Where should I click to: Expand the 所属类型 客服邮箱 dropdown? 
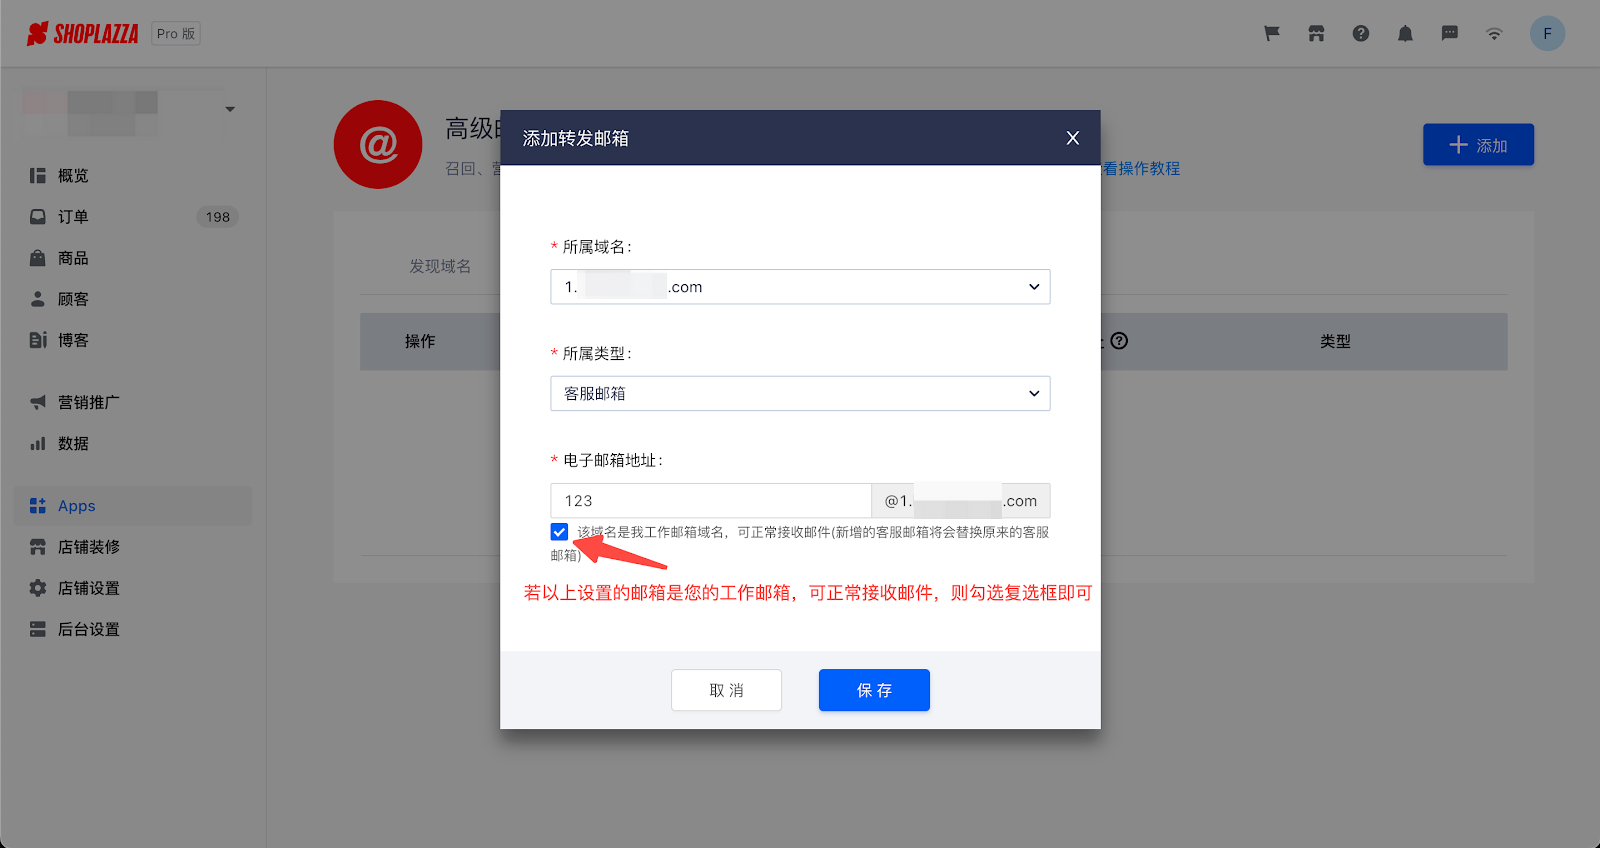[800, 394]
